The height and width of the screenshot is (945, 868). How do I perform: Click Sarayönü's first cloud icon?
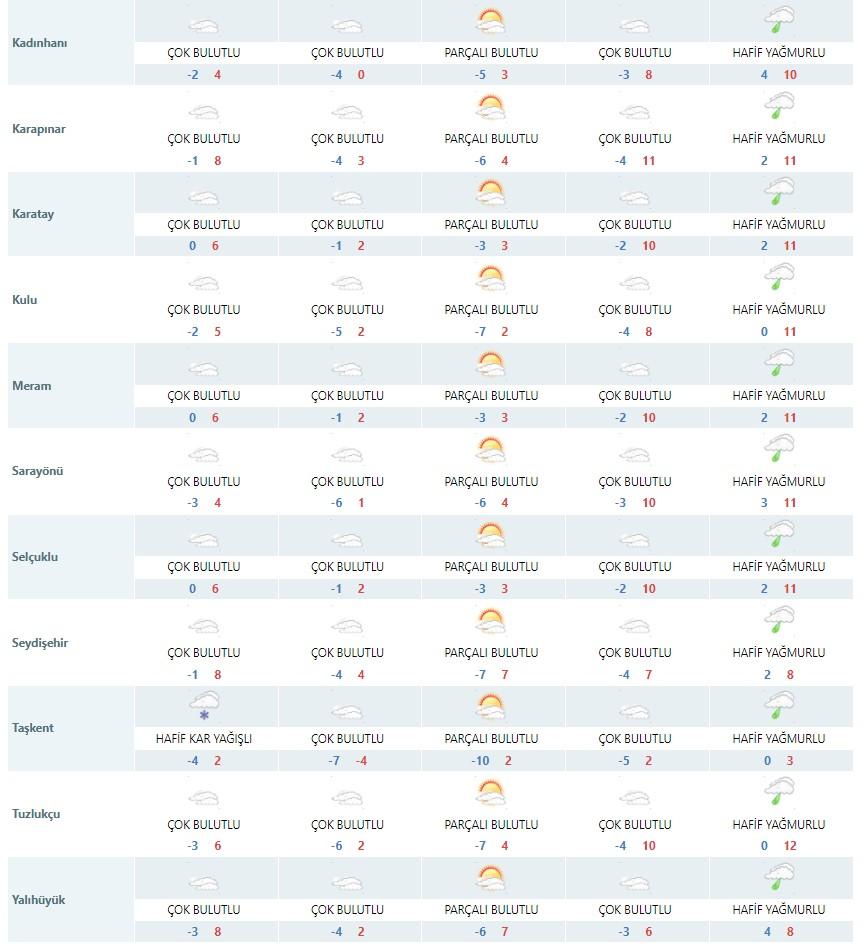204,455
